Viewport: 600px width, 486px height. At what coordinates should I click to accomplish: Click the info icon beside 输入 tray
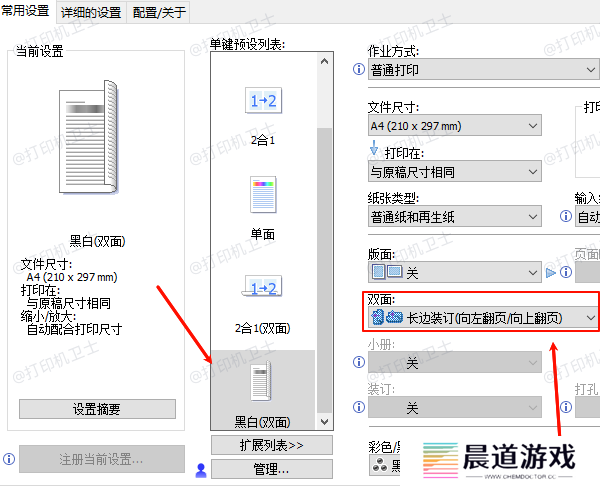(x=566, y=216)
